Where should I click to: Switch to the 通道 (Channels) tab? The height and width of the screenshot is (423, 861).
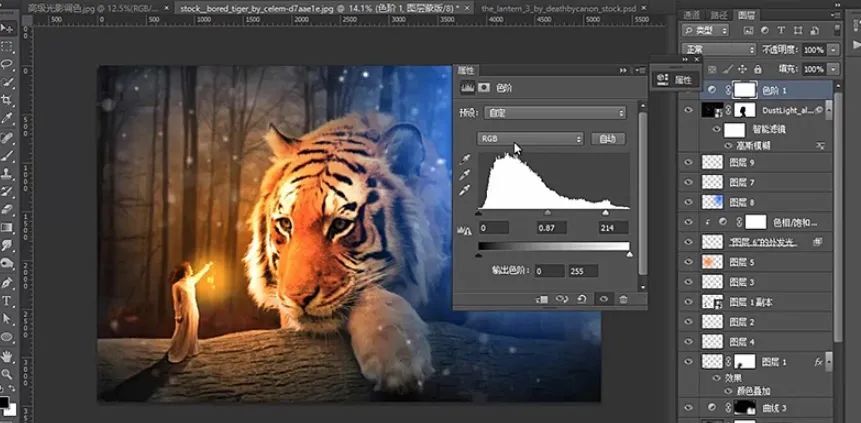[x=692, y=15]
